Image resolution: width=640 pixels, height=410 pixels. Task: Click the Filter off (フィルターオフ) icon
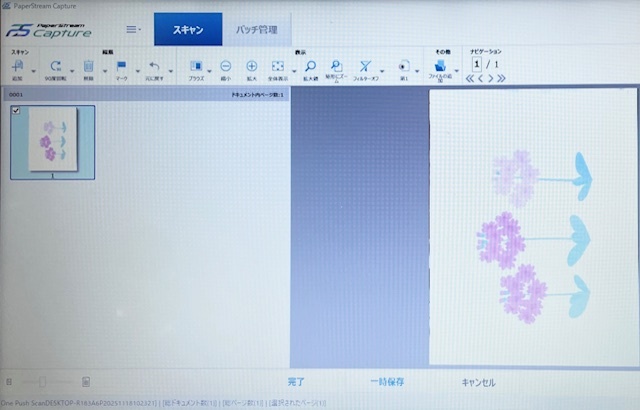click(x=365, y=66)
